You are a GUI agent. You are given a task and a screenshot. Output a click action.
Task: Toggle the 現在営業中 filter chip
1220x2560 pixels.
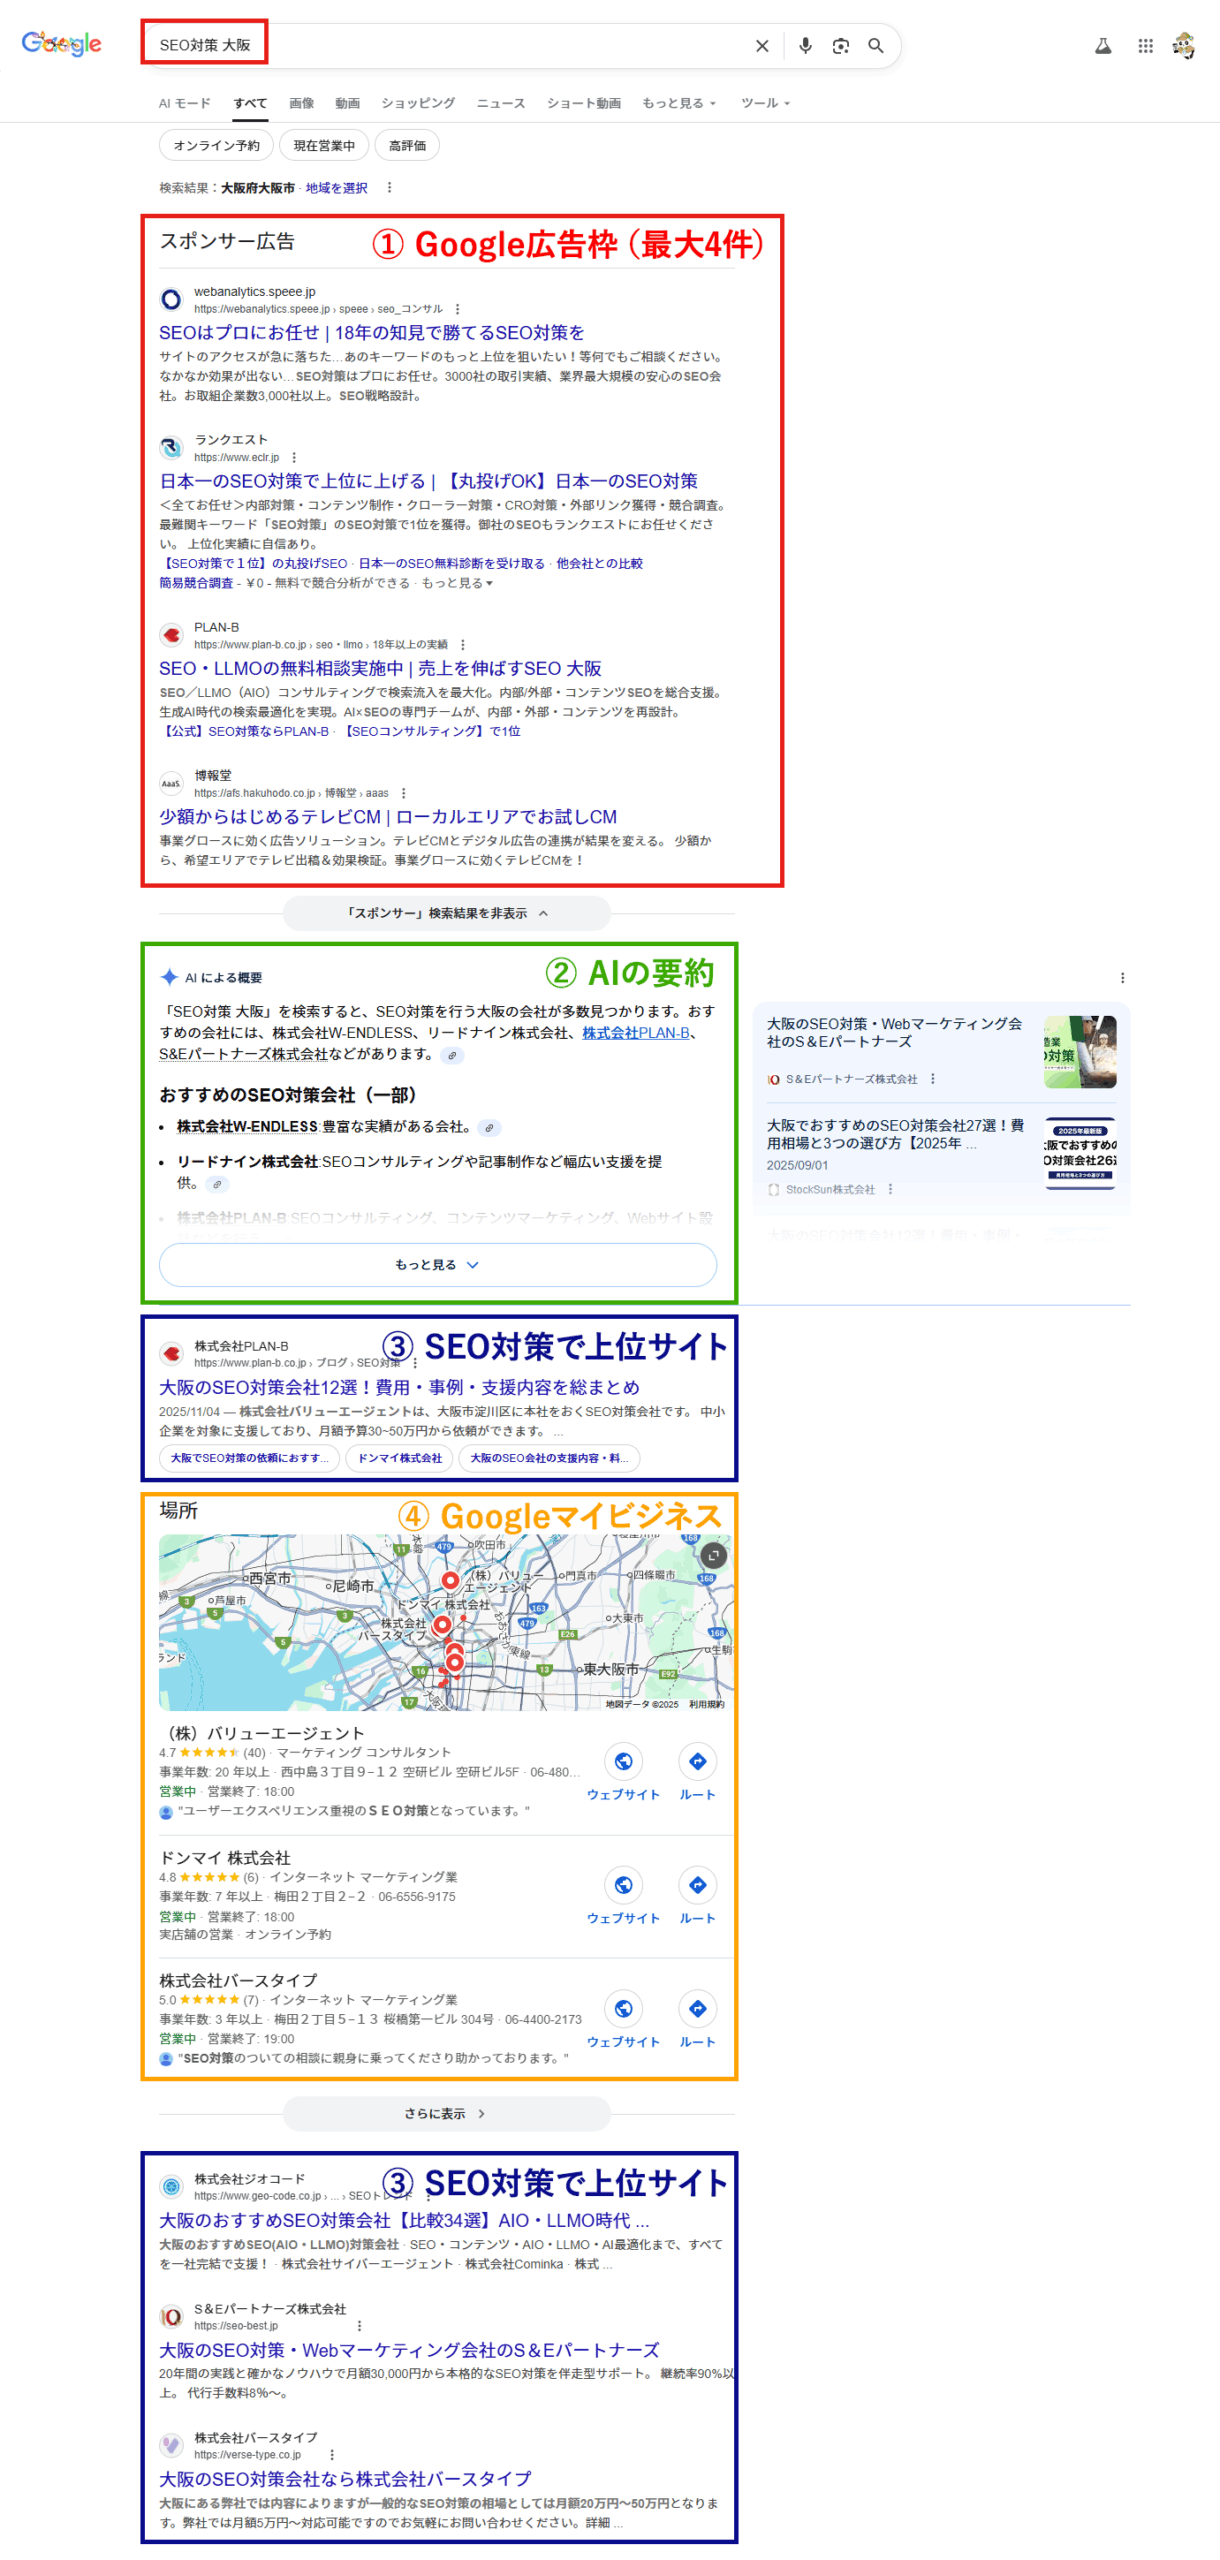pos(324,146)
